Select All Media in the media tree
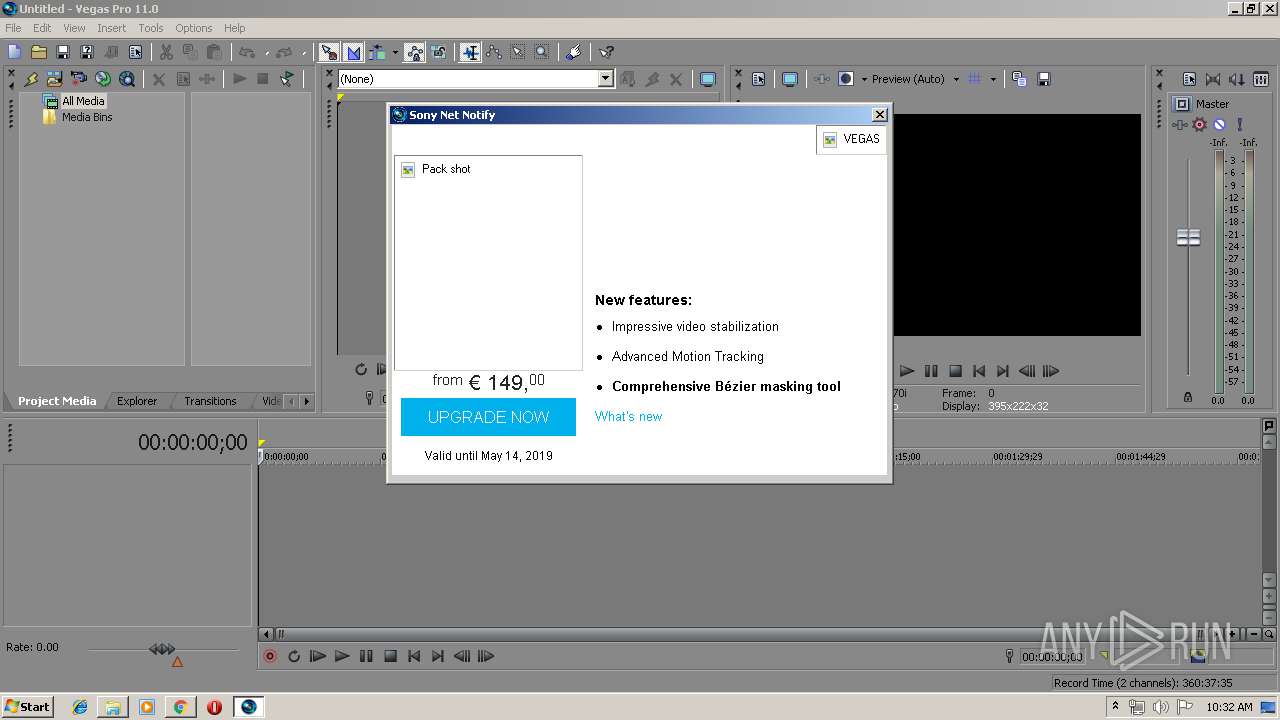 (83, 101)
